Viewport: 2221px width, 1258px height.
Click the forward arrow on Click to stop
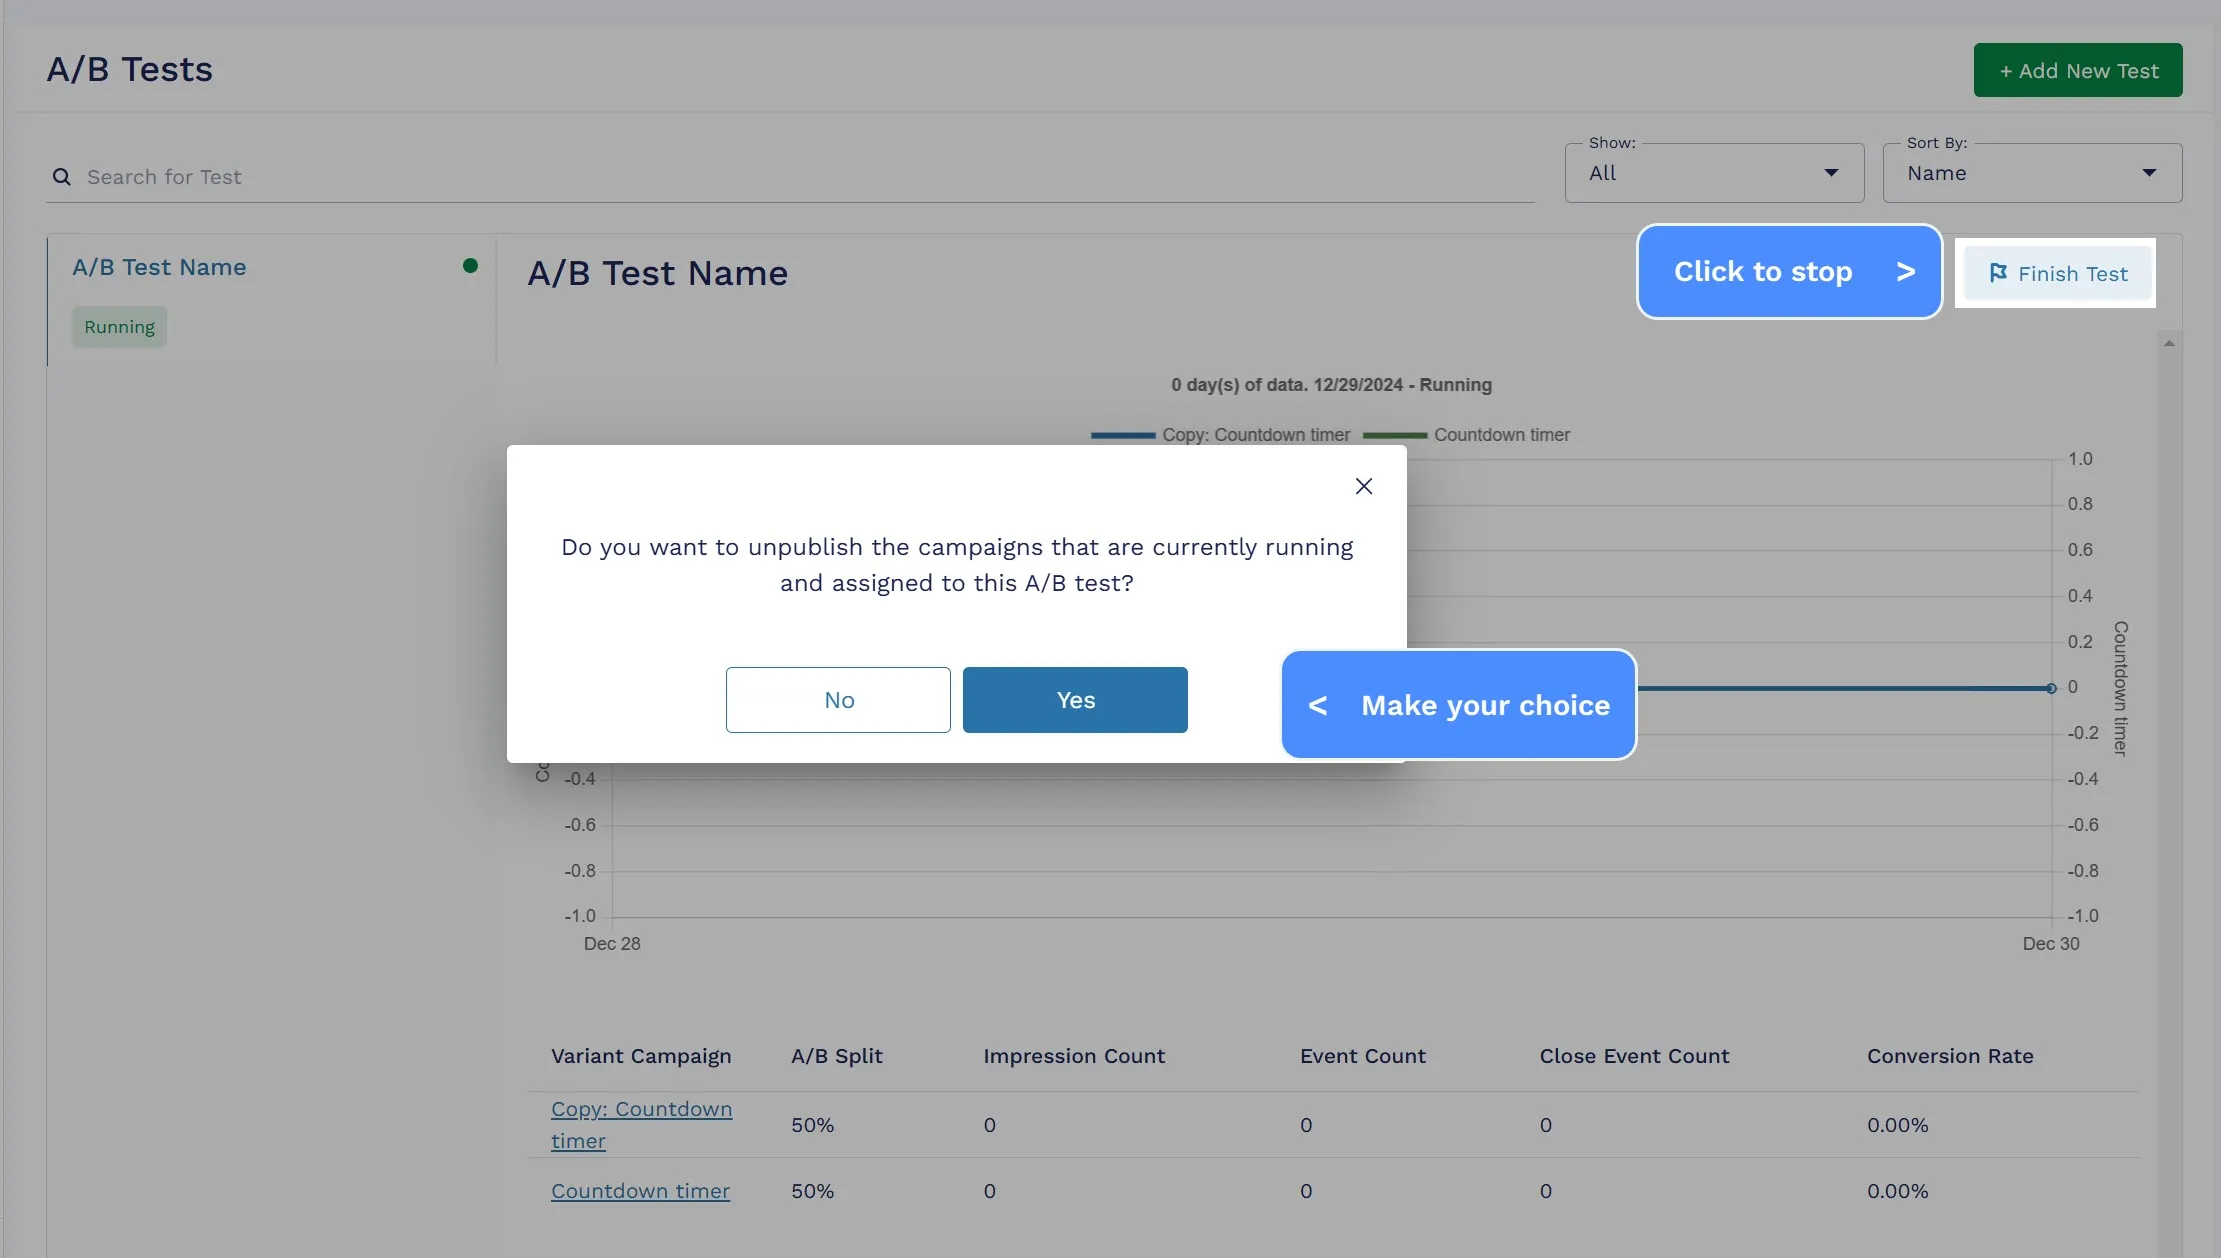1904,271
